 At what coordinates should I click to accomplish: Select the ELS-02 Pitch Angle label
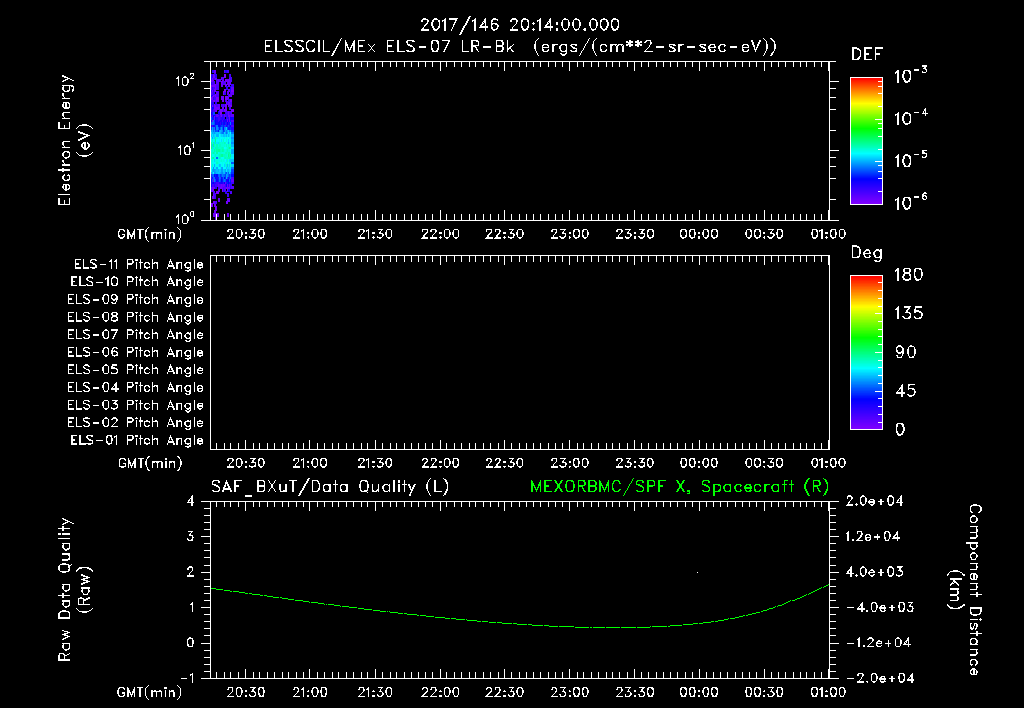click(x=135, y=423)
